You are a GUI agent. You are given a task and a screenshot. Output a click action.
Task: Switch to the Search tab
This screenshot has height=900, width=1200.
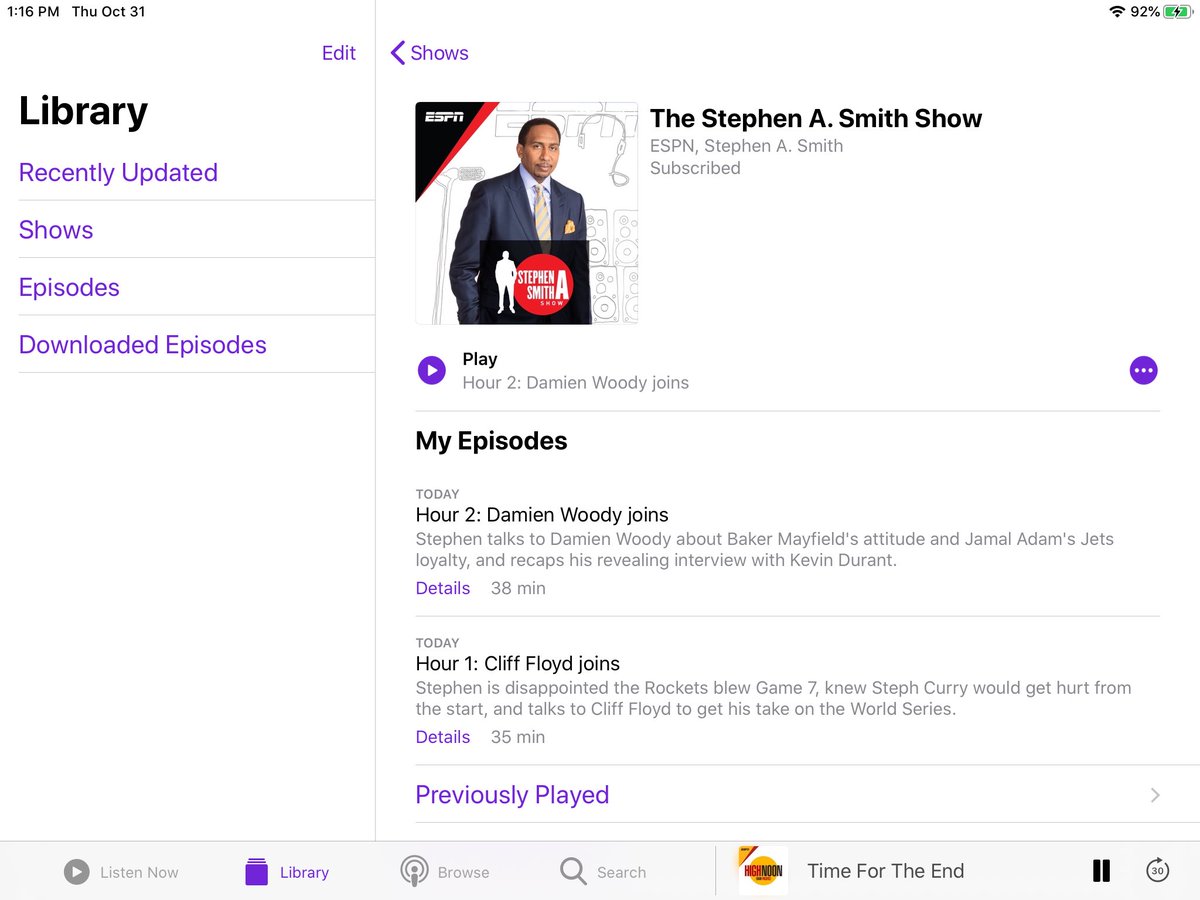point(603,872)
